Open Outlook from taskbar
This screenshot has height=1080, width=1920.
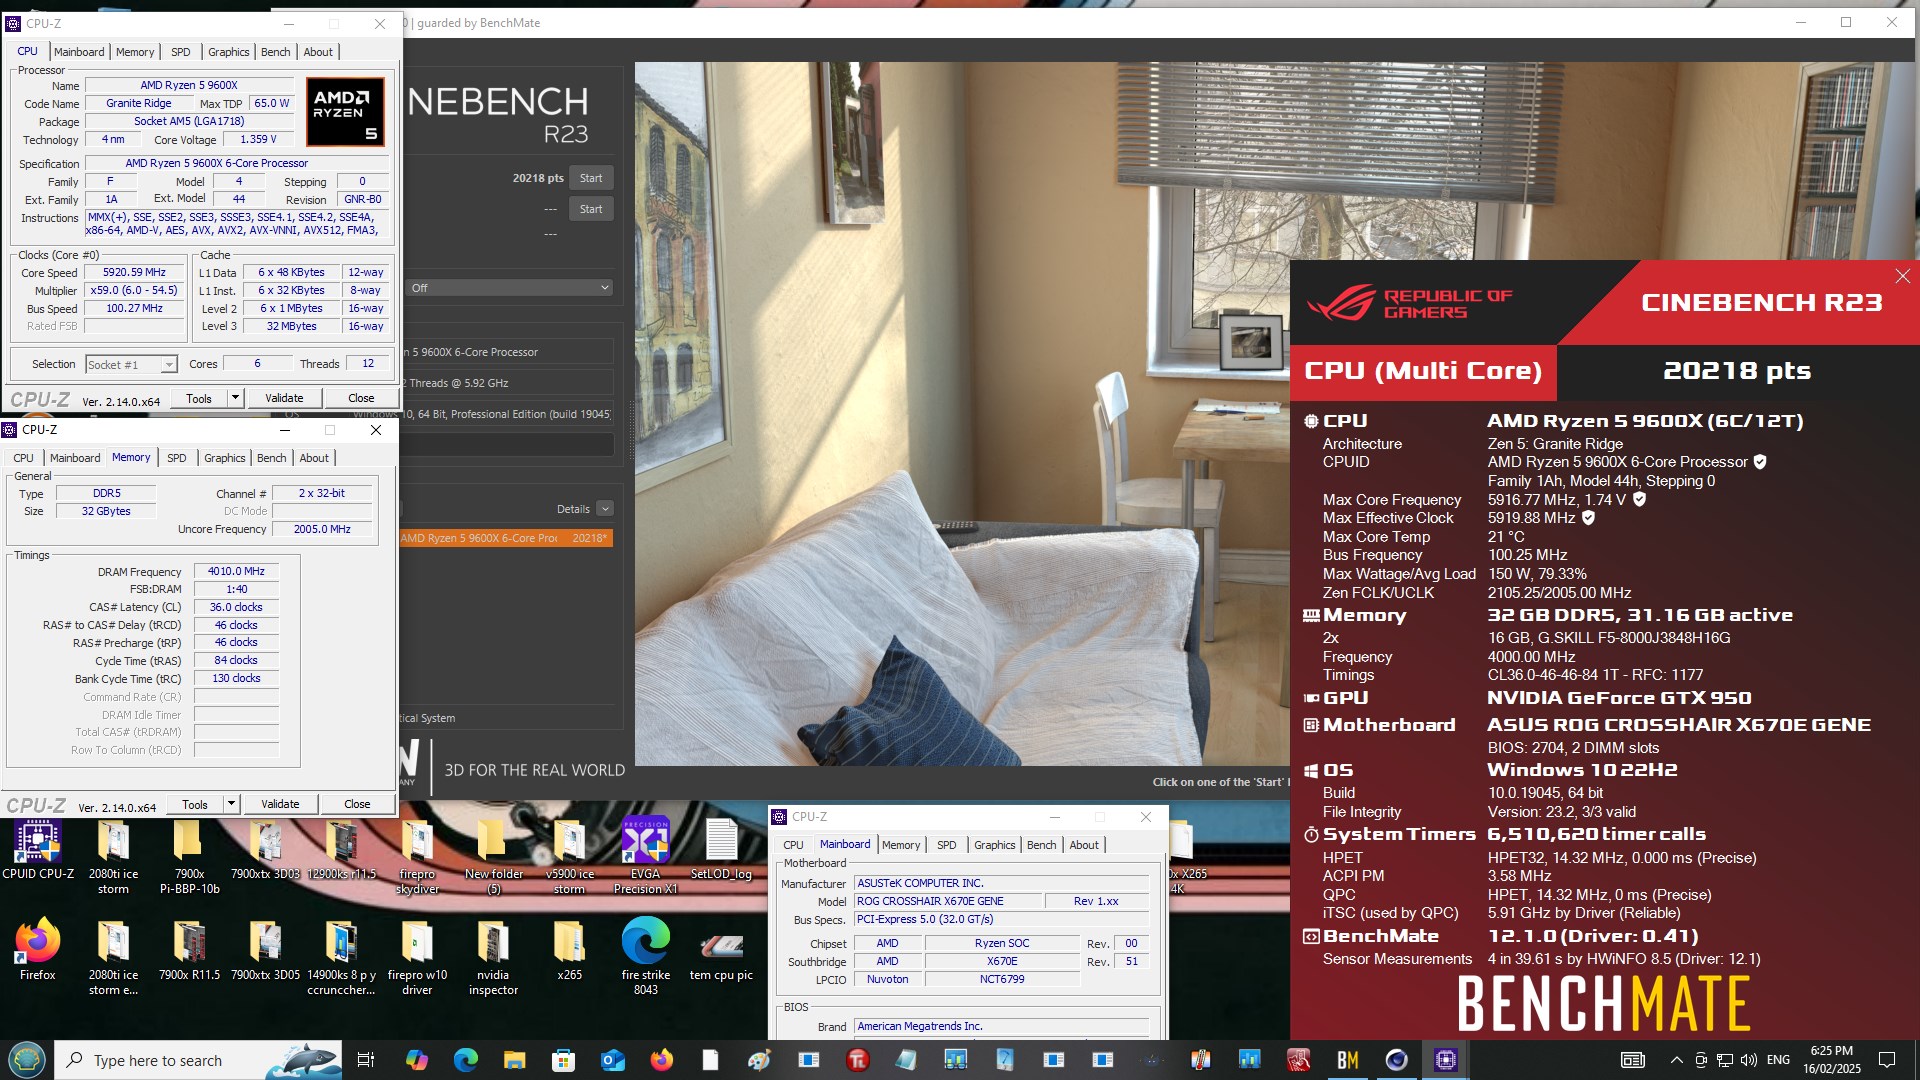[x=612, y=1060]
